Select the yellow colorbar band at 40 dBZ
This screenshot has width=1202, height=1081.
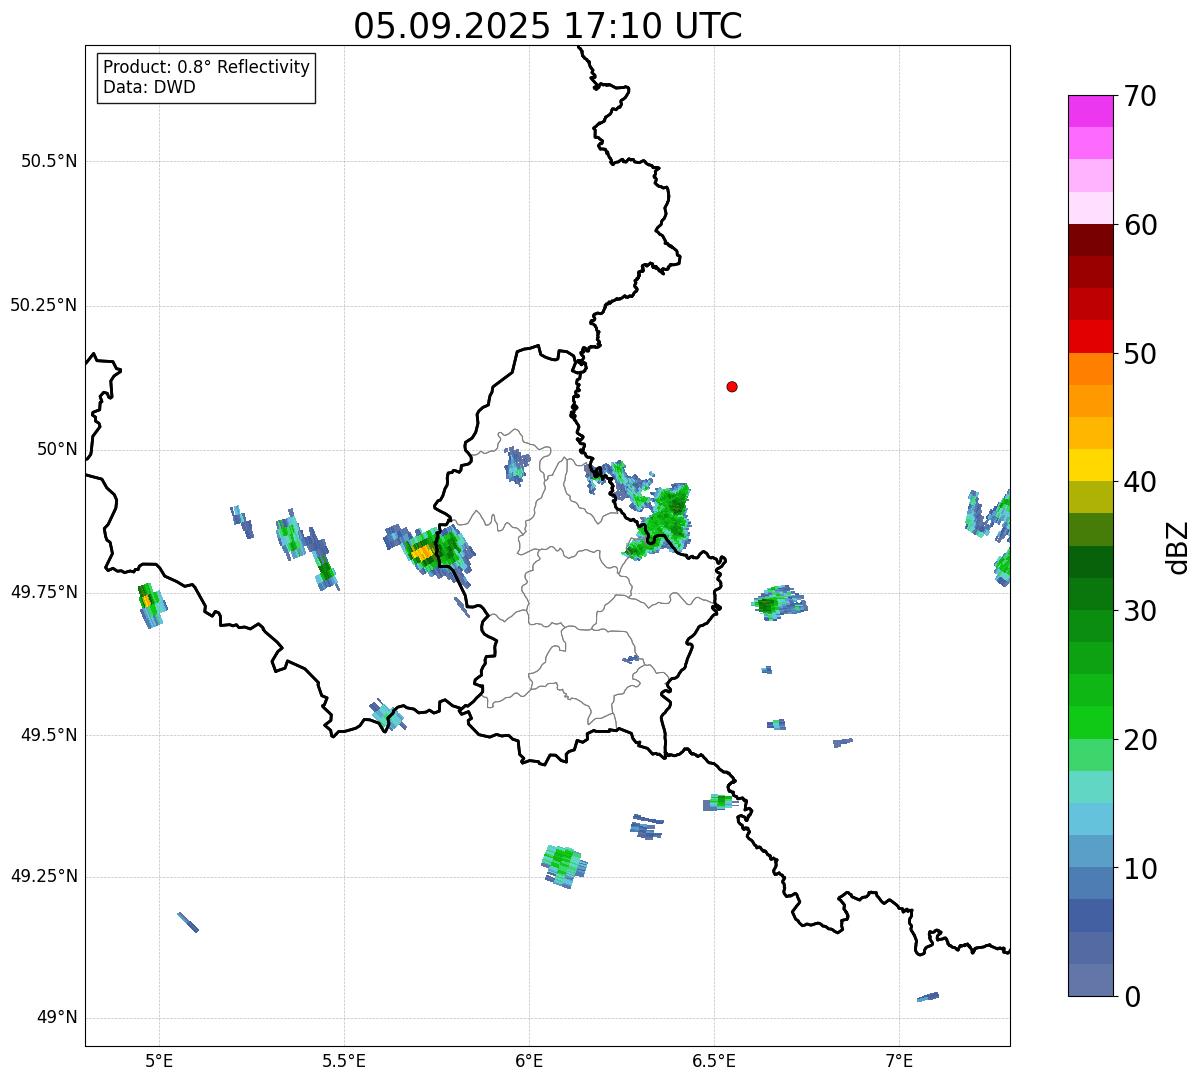pyautogui.click(x=1090, y=465)
